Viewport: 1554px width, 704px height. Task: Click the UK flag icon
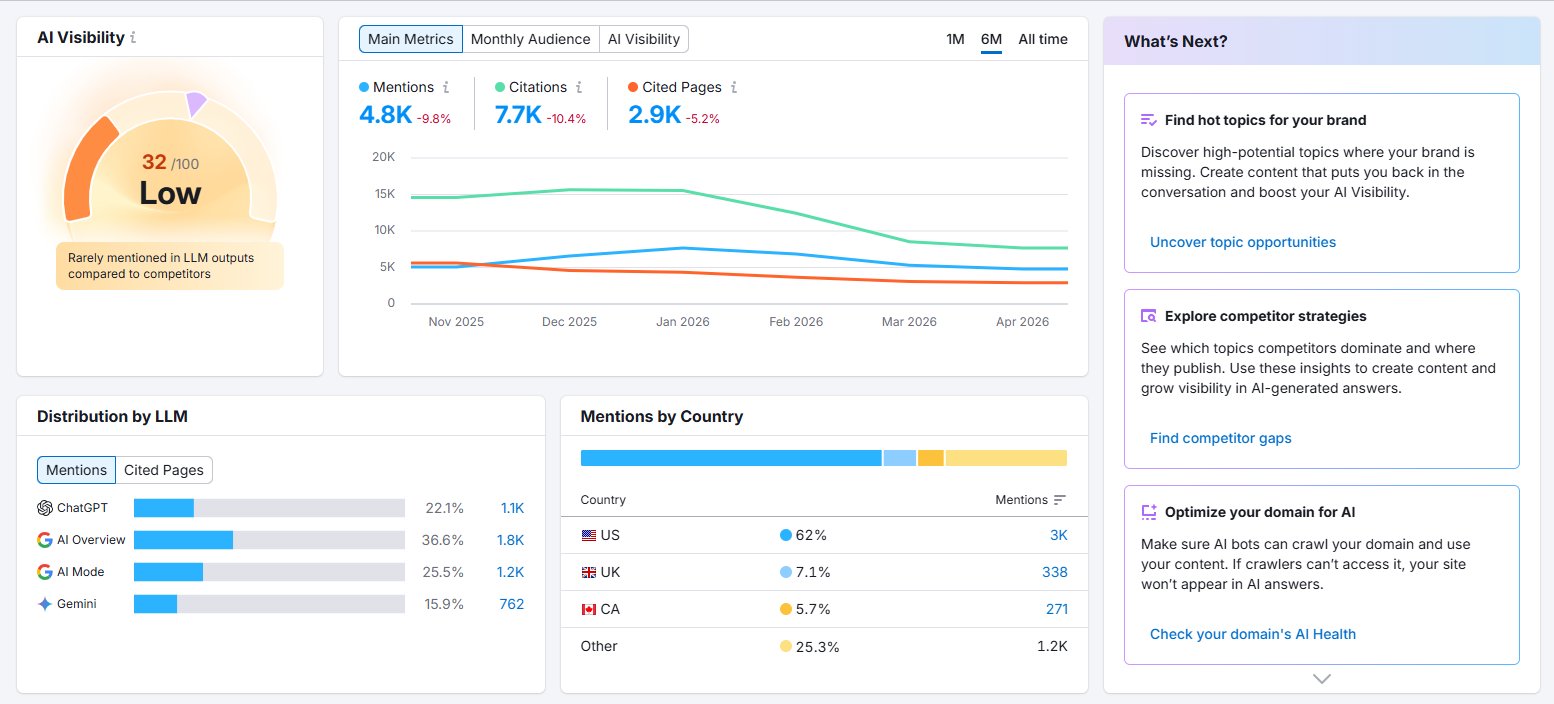click(x=589, y=572)
